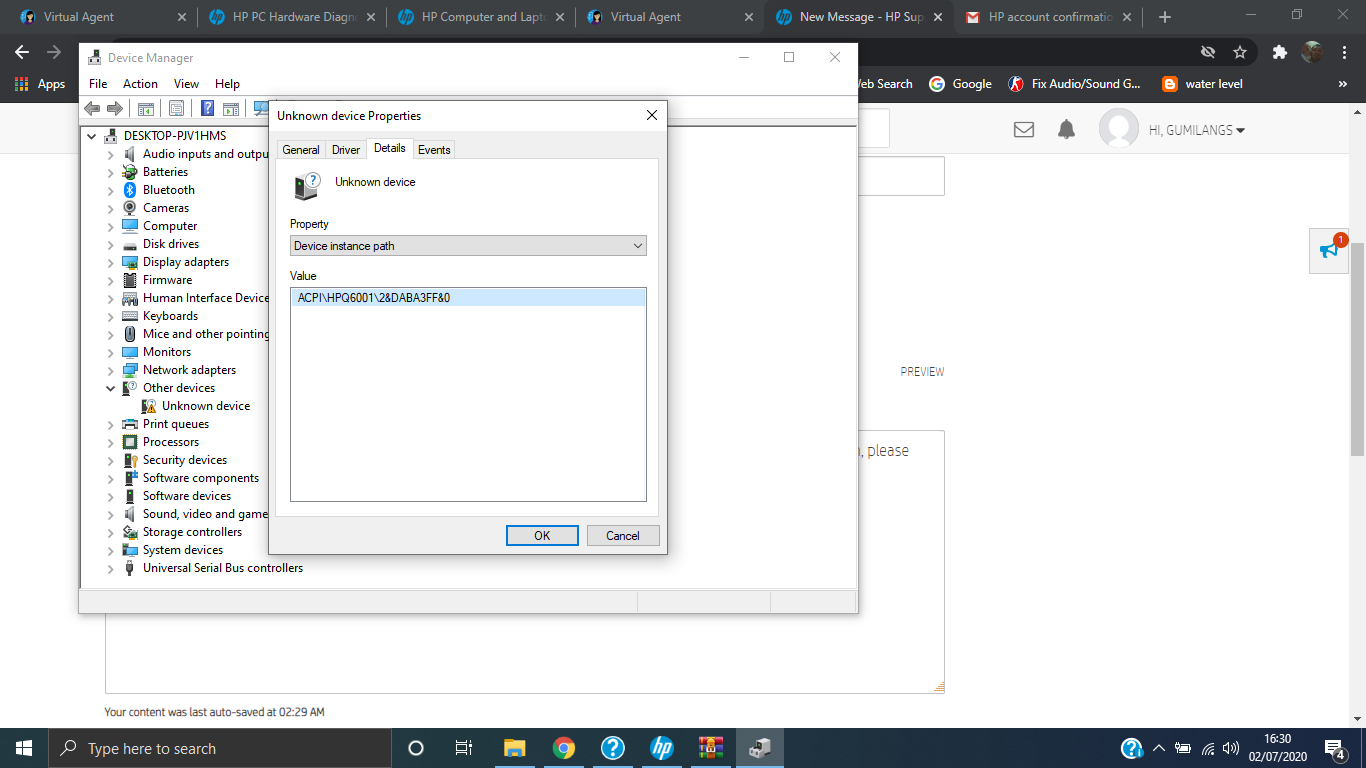
Task: Click the Forward navigation arrow in Device Manager
Action: 114,108
